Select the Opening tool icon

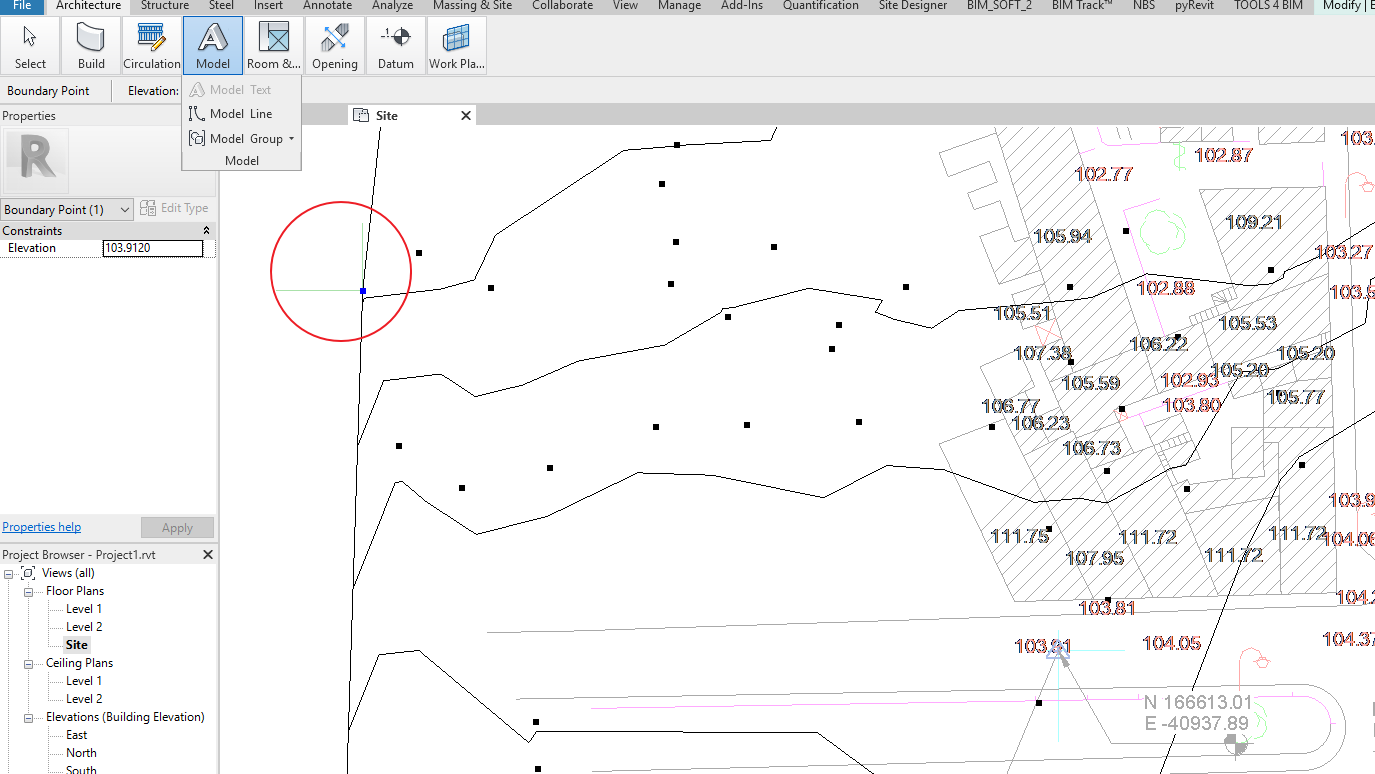[334, 44]
